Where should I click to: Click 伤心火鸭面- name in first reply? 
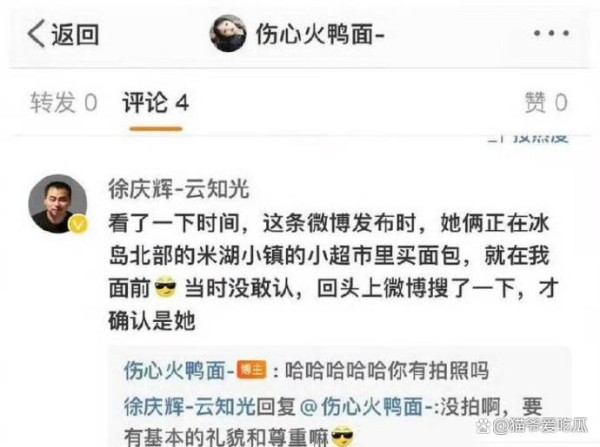coord(179,370)
